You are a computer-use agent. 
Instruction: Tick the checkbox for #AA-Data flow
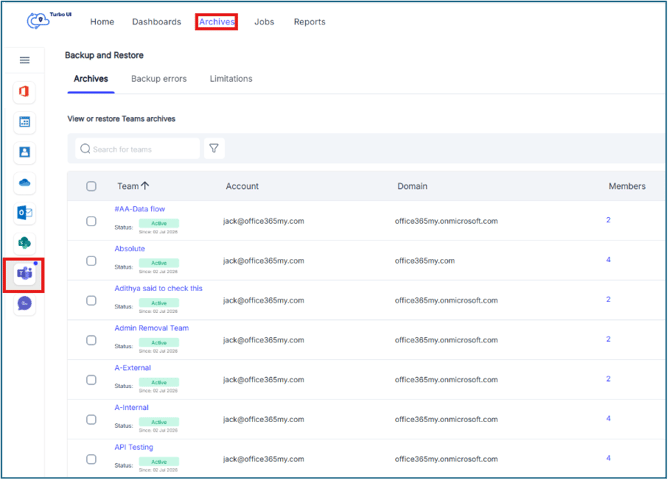pyautogui.click(x=91, y=221)
